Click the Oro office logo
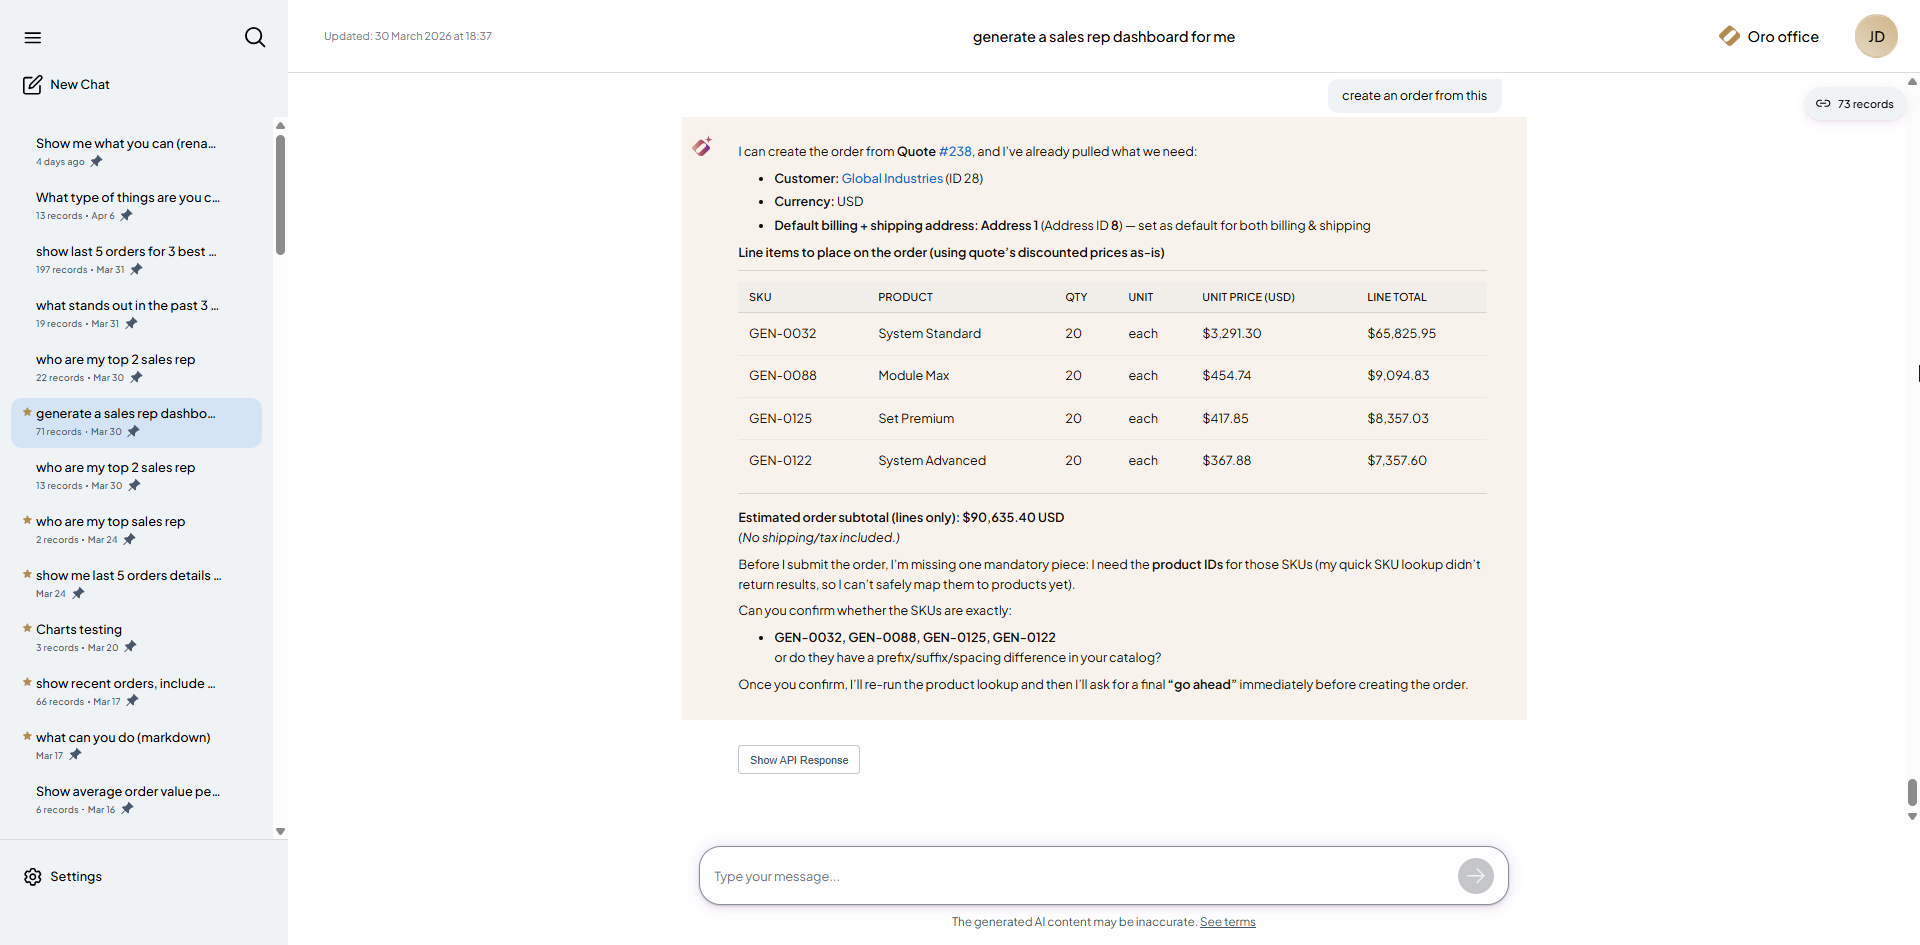This screenshot has height=945, width=1920. [x=1729, y=37]
